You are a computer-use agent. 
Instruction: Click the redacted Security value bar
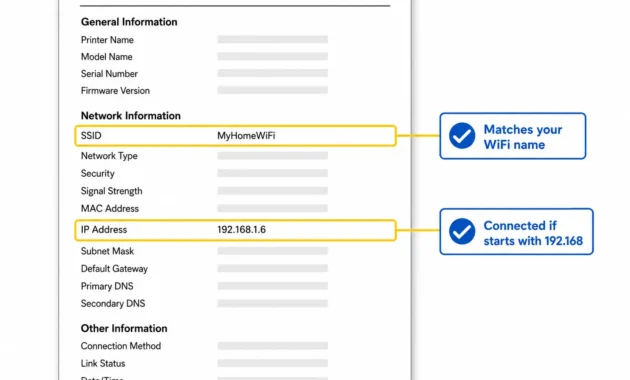(x=272, y=173)
